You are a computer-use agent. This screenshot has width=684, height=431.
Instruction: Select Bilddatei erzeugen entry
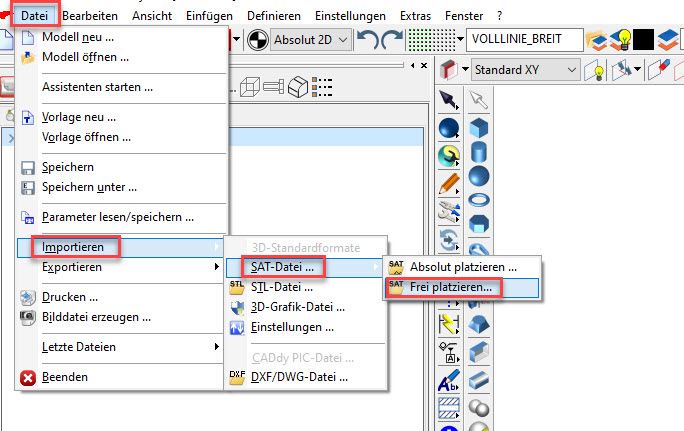click(120, 317)
